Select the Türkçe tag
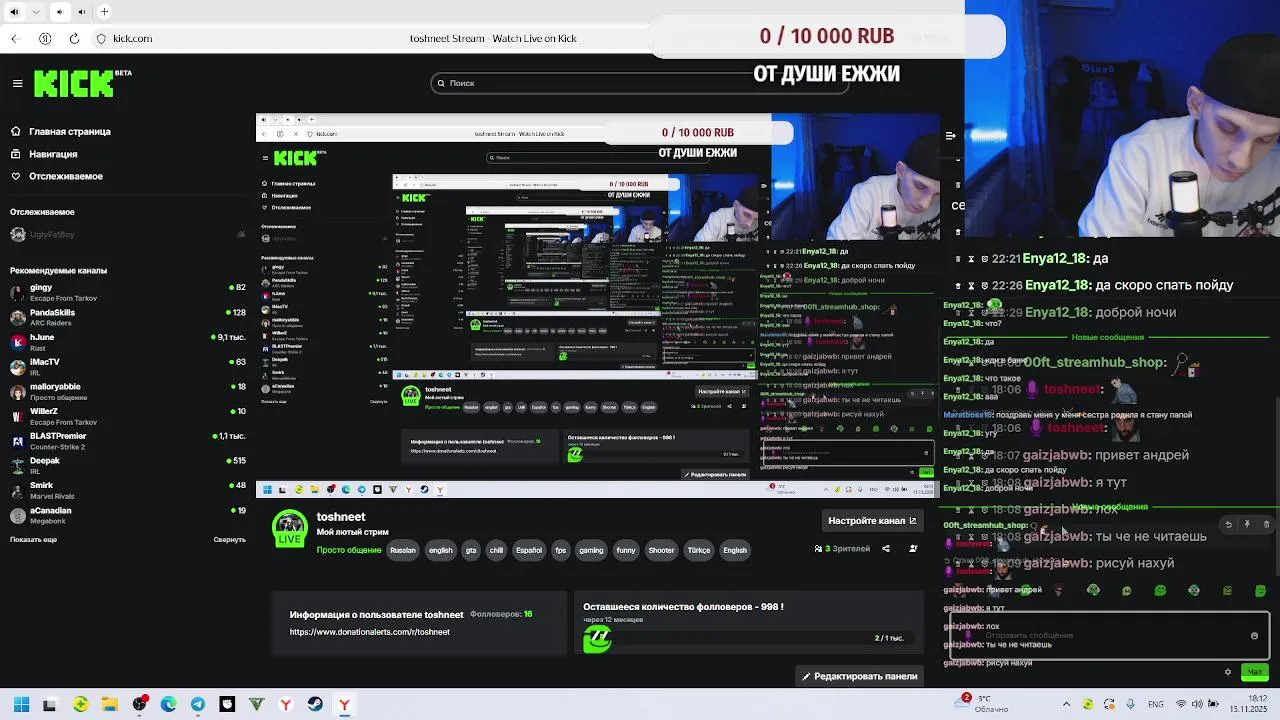This screenshot has width=1280, height=720. [699, 550]
